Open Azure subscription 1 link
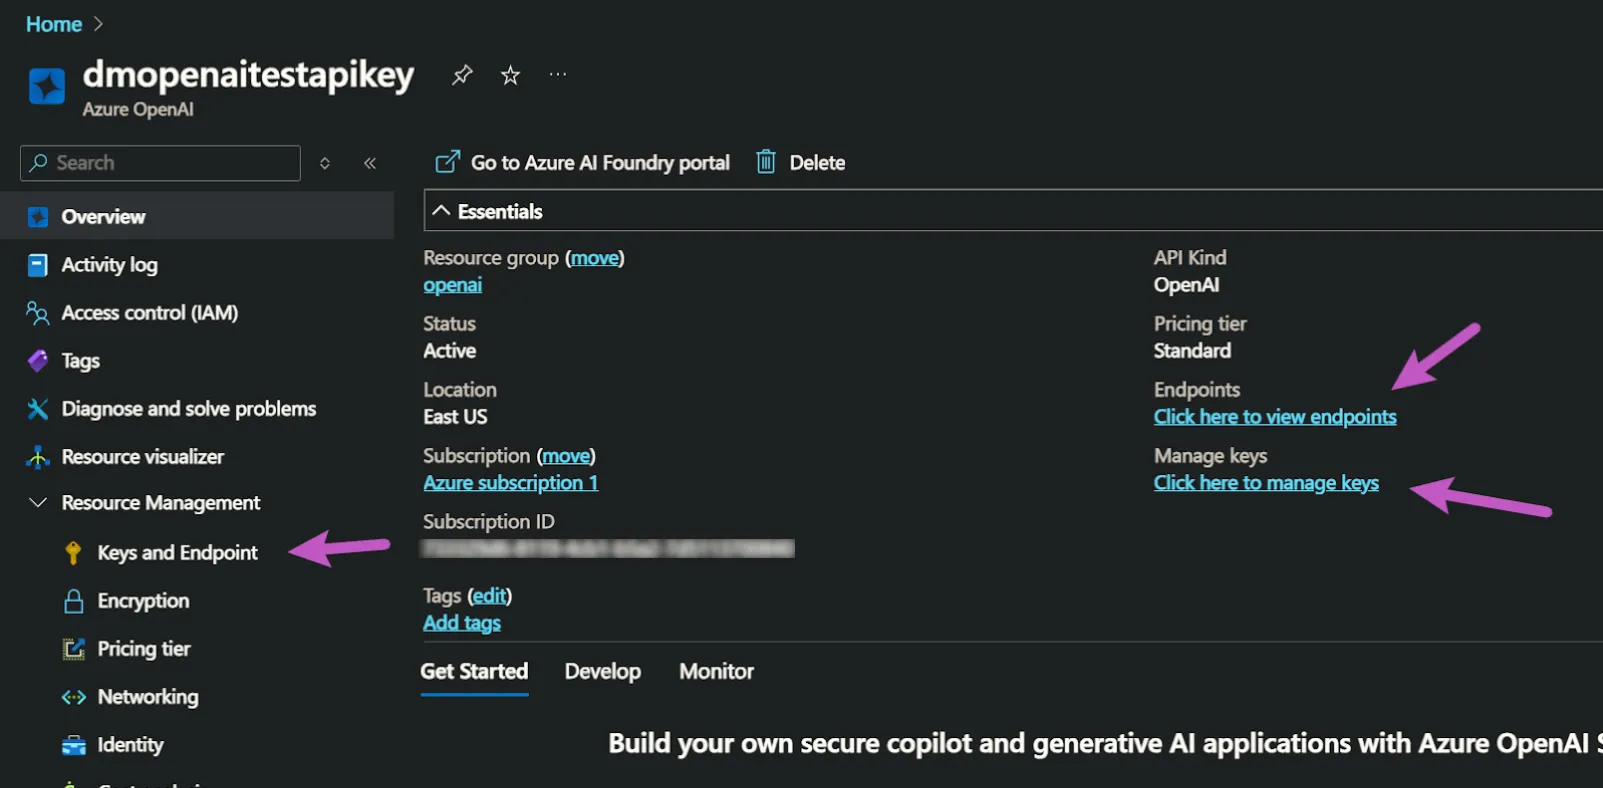1603x788 pixels. [x=511, y=483]
